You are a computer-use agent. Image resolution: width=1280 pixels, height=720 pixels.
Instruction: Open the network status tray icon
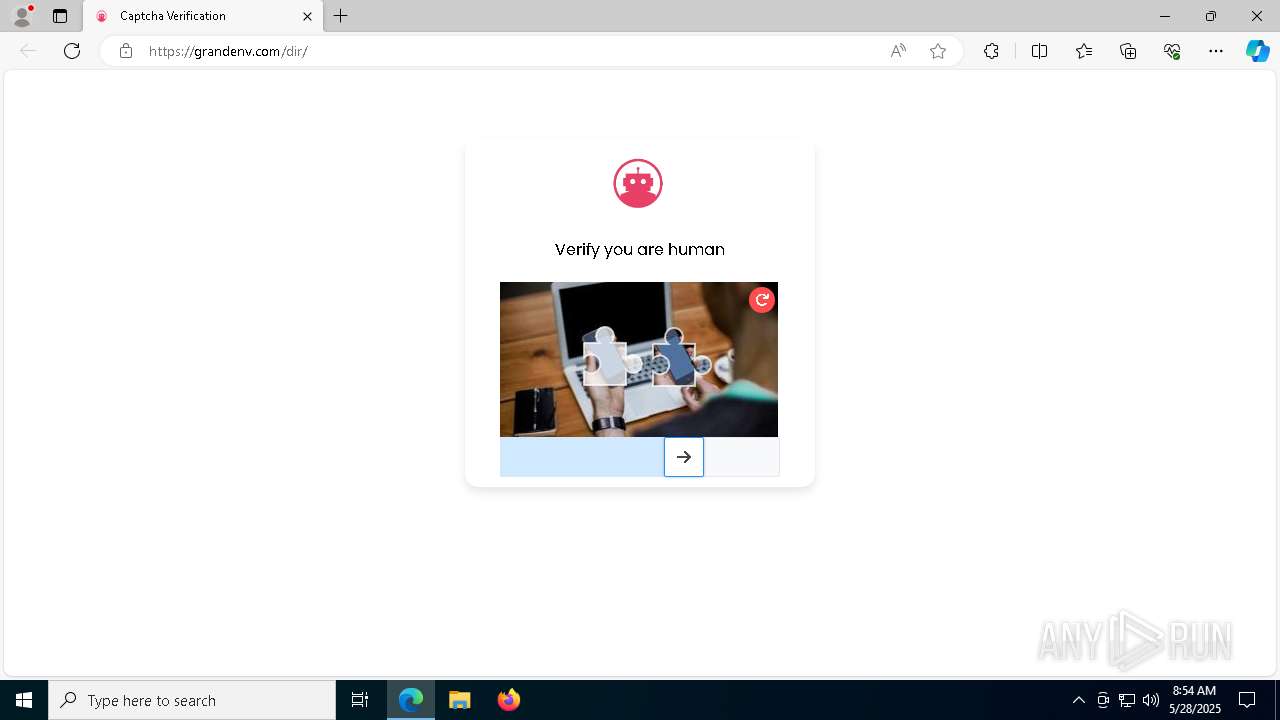[x=1127, y=700]
